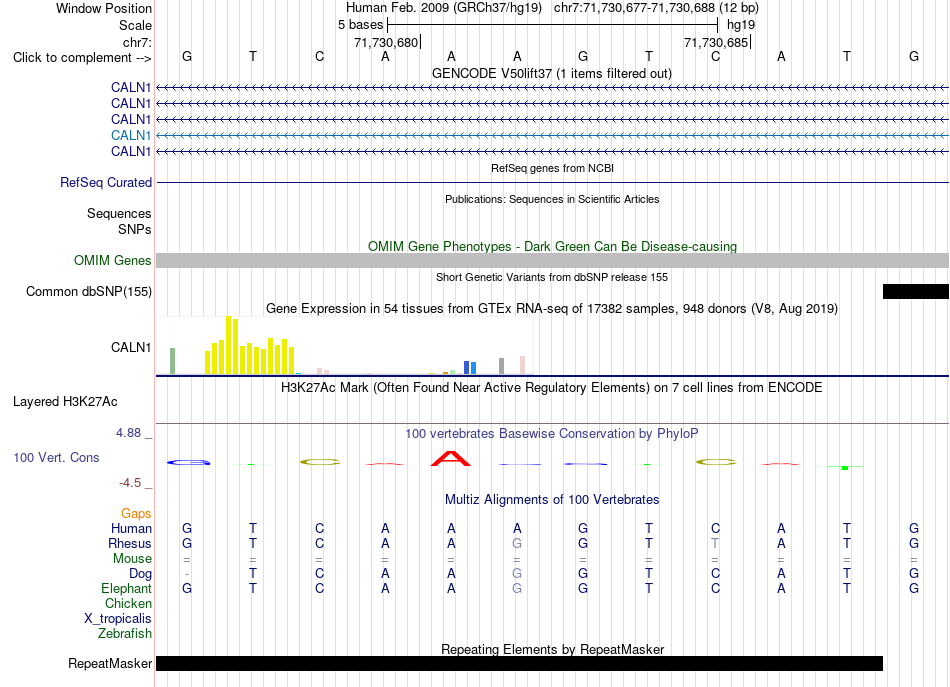Screen dimensions: 950x687
Task: Click the 4.88 PhyloP upper scale value
Action: (128, 433)
